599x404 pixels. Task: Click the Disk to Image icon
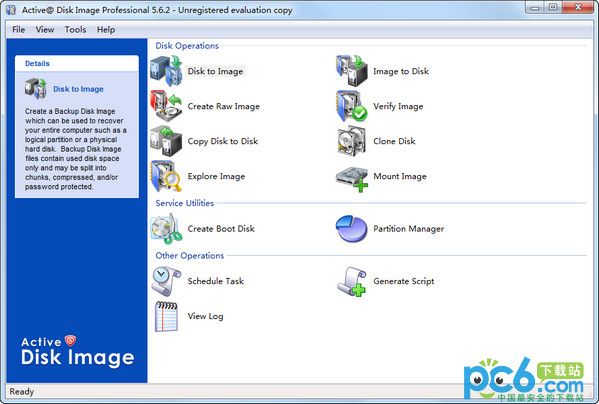click(167, 71)
